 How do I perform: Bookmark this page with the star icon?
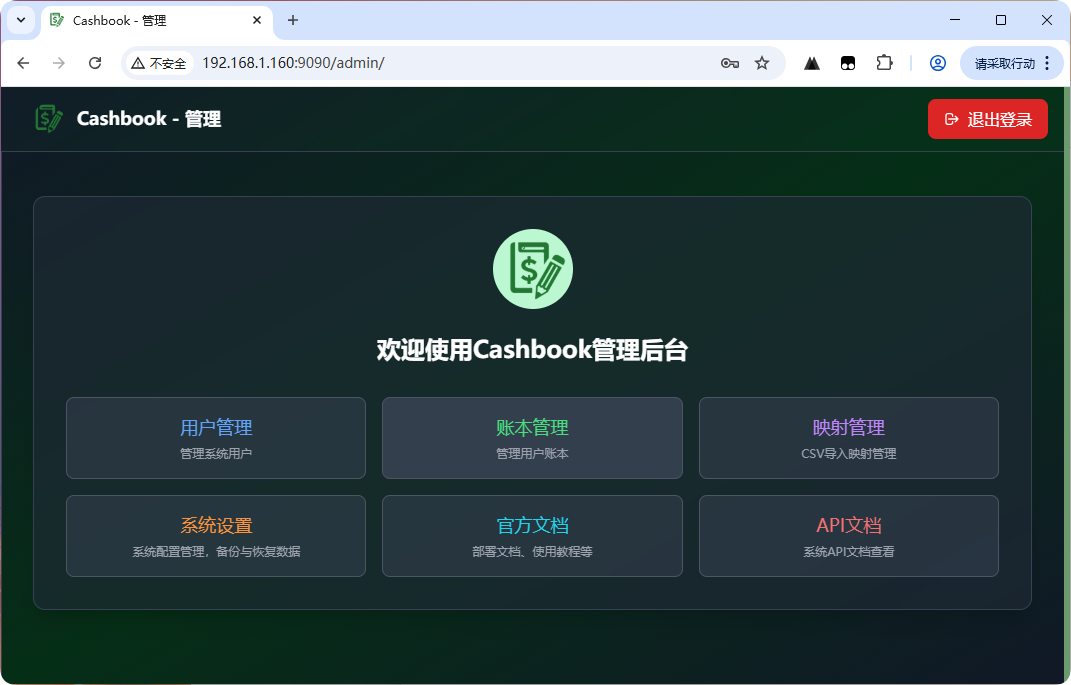coord(762,63)
